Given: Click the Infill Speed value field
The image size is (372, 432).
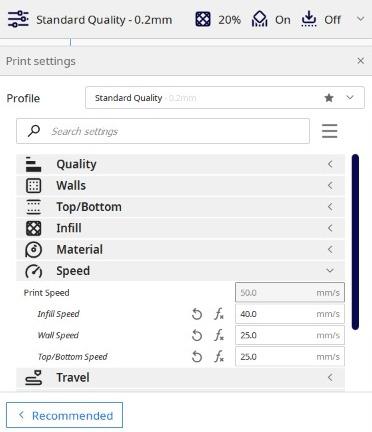Looking at the screenshot, I should coord(290,314).
